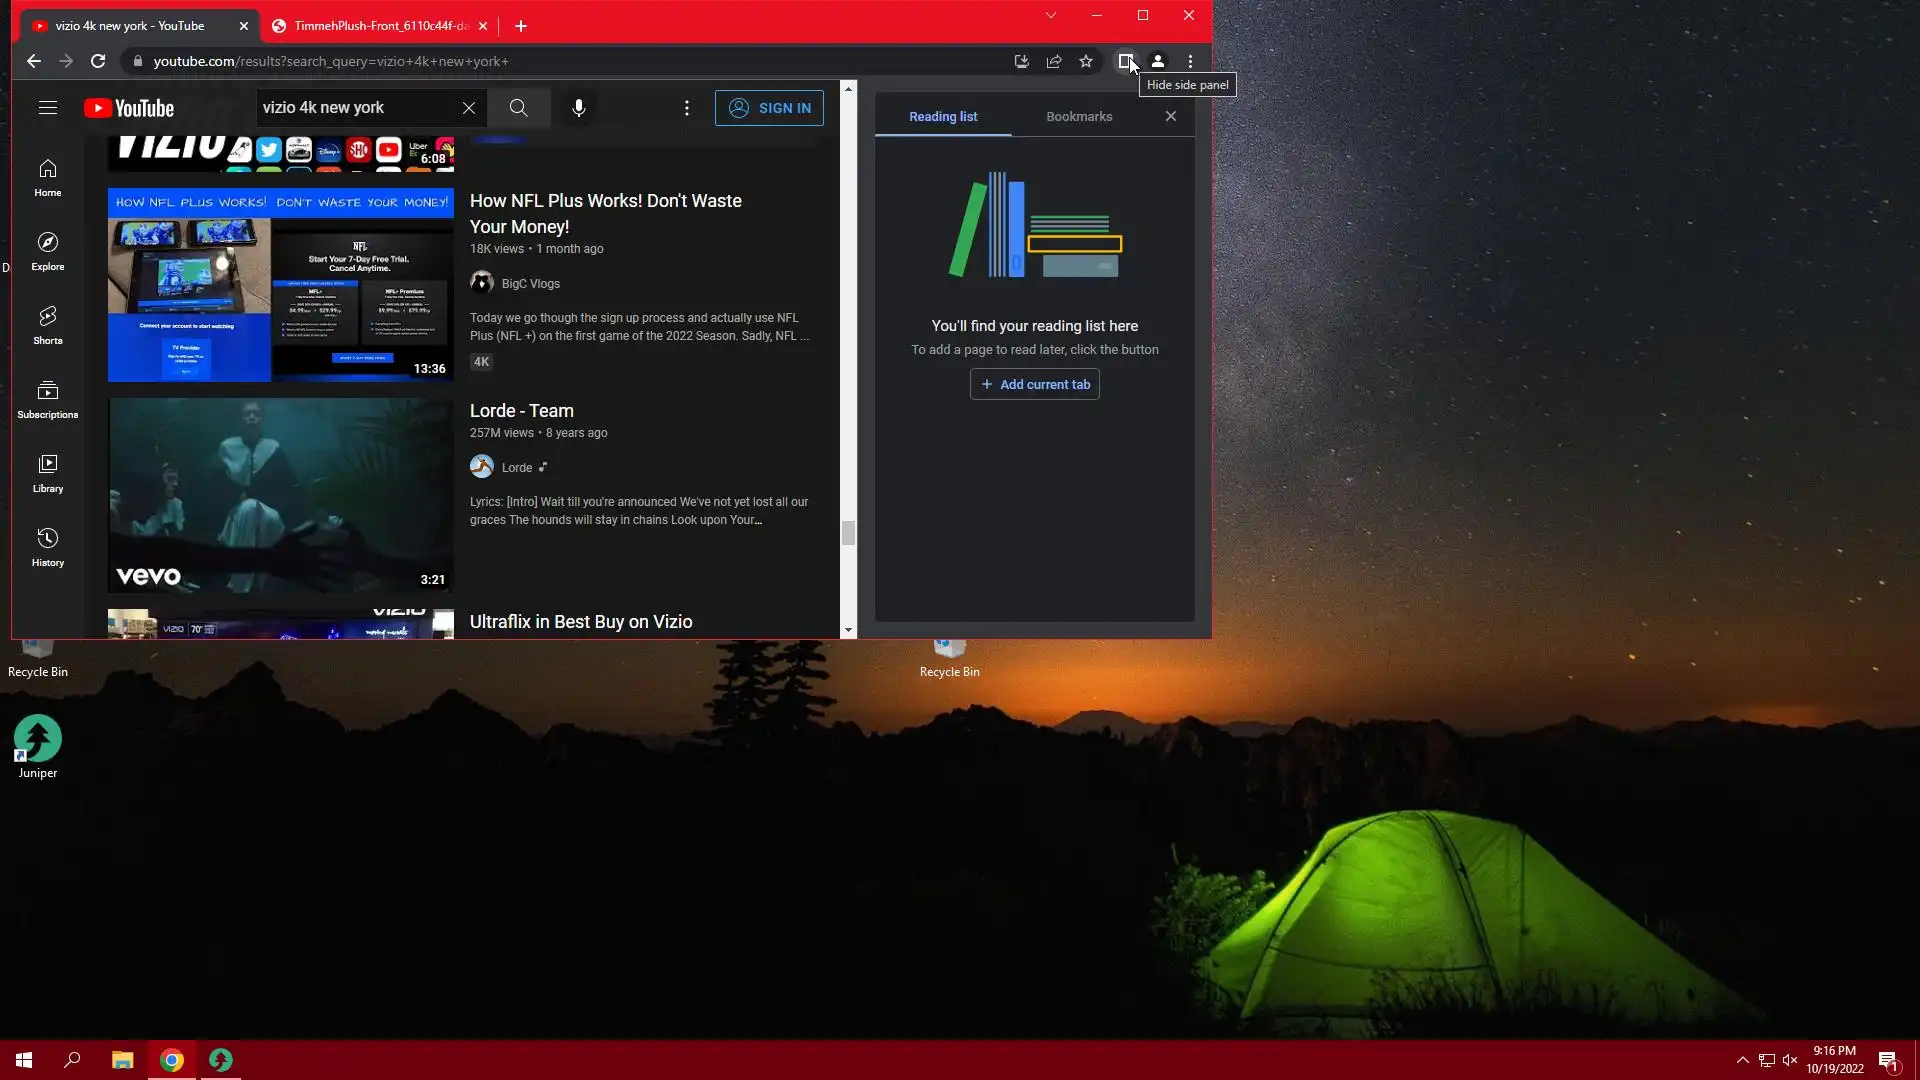Open the Lorde - Team video thumbnail
Screen dimensions: 1920x1080
click(x=281, y=495)
